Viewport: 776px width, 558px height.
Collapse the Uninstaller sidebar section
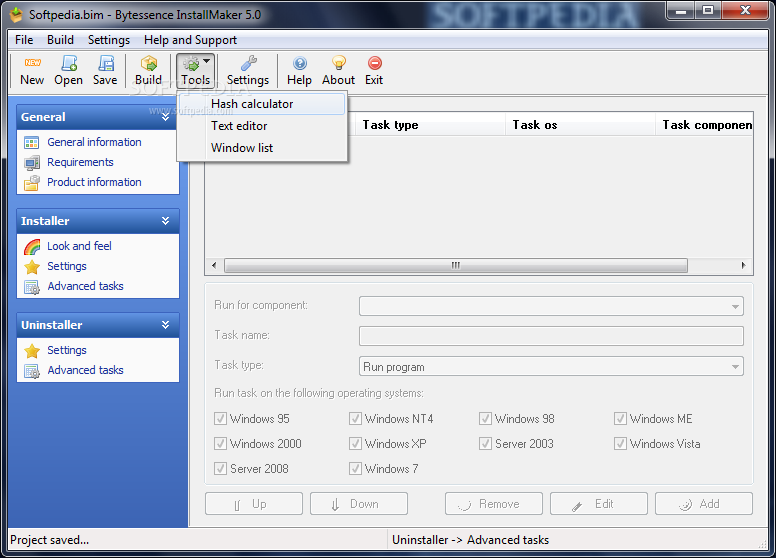point(165,325)
